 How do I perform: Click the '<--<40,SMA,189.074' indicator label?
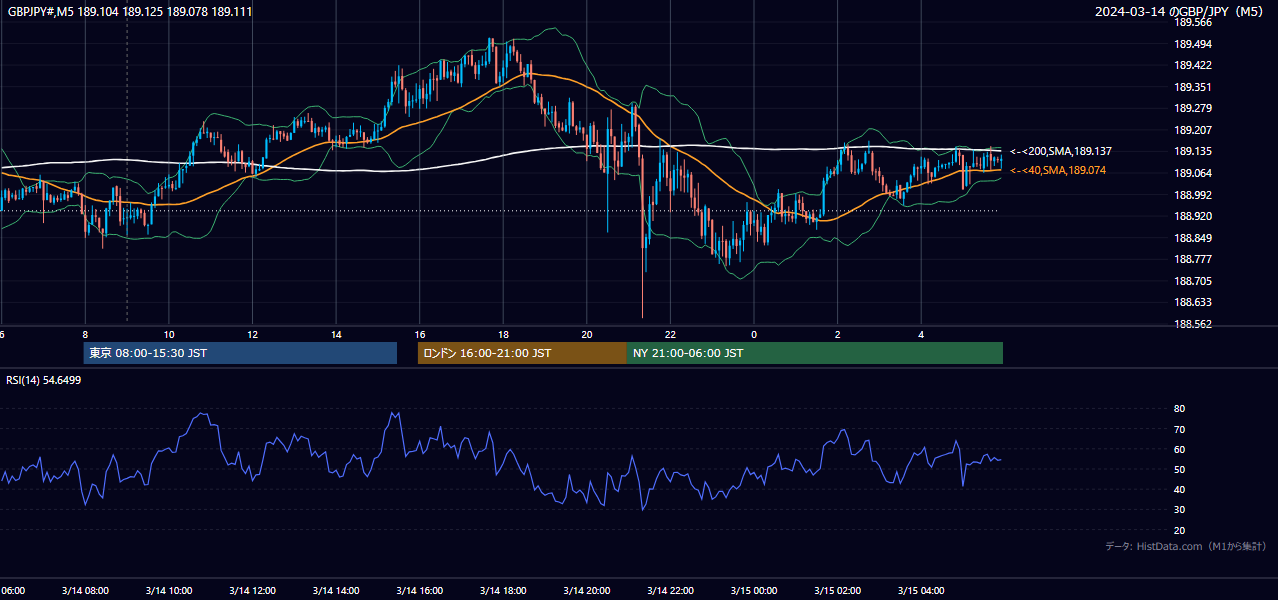point(1058,171)
